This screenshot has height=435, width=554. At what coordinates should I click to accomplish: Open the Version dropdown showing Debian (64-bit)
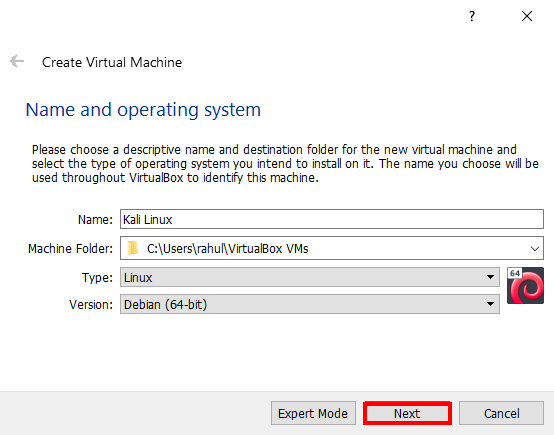click(x=310, y=304)
